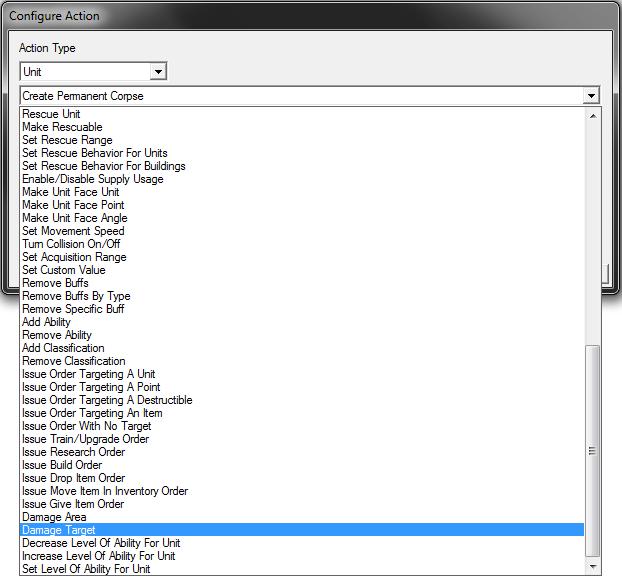Select Enable/Disable Supply Usage
Viewport: 622px width, 585px height.
point(302,179)
